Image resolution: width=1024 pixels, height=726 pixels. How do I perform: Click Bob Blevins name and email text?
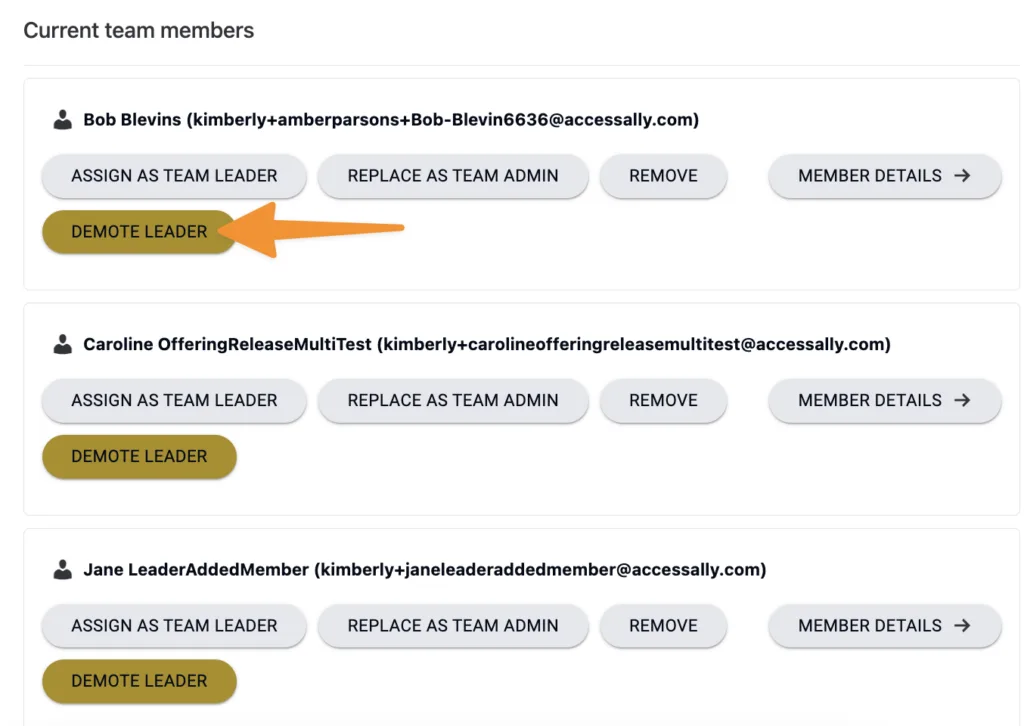[x=390, y=120]
